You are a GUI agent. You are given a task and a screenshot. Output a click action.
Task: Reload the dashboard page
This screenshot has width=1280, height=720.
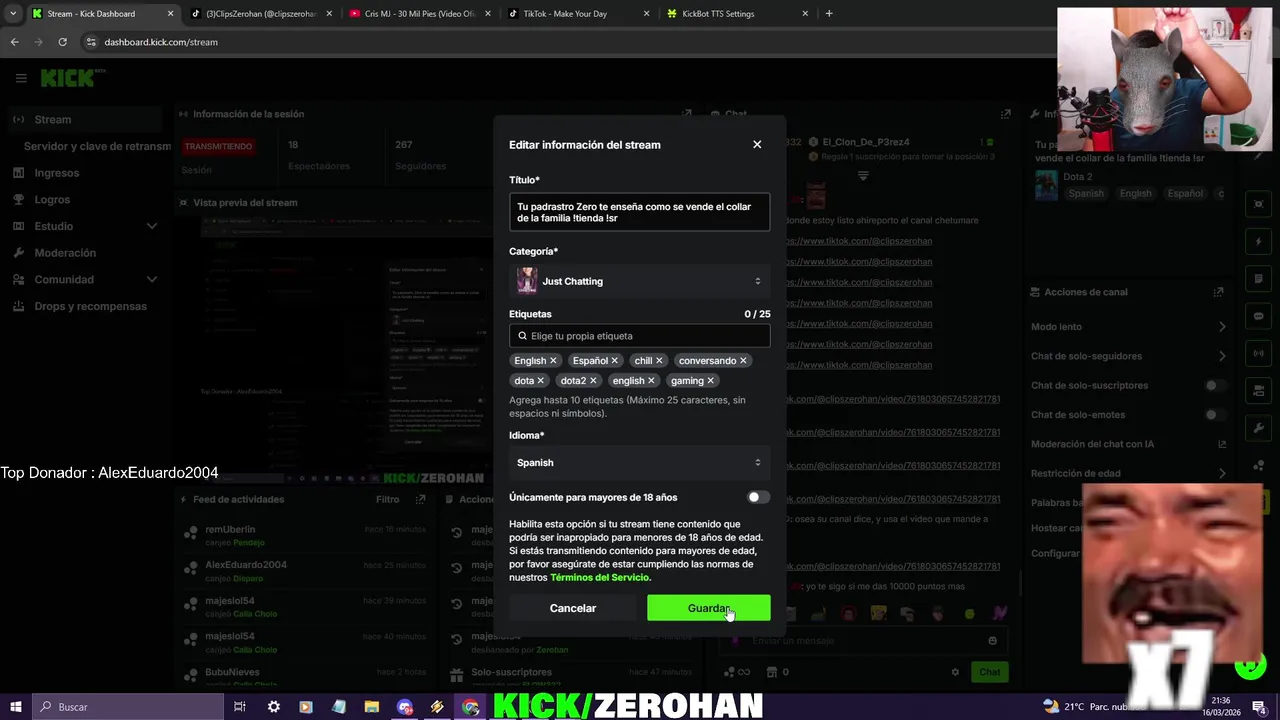click(x=62, y=42)
